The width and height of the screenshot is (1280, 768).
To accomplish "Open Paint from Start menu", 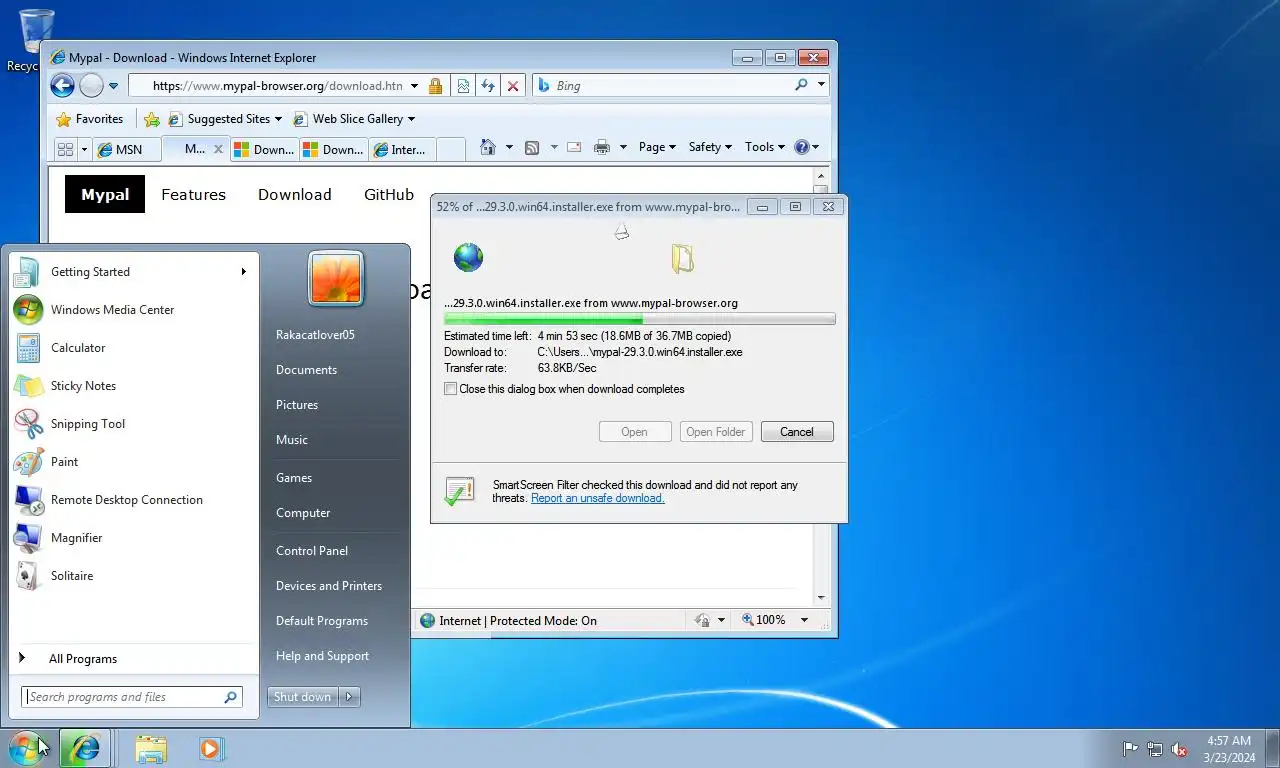I will pos(133,462).
